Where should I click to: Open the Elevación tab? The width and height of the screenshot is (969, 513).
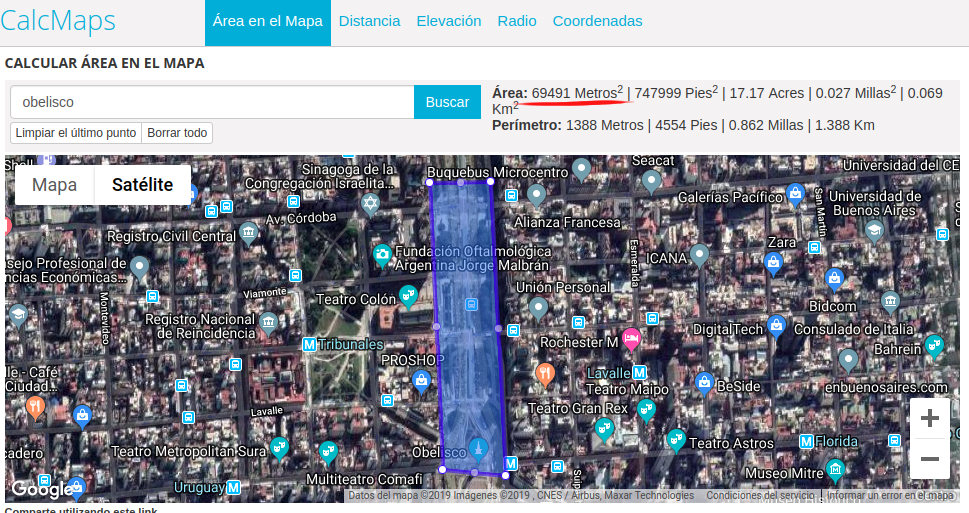[x=449, y=21]
